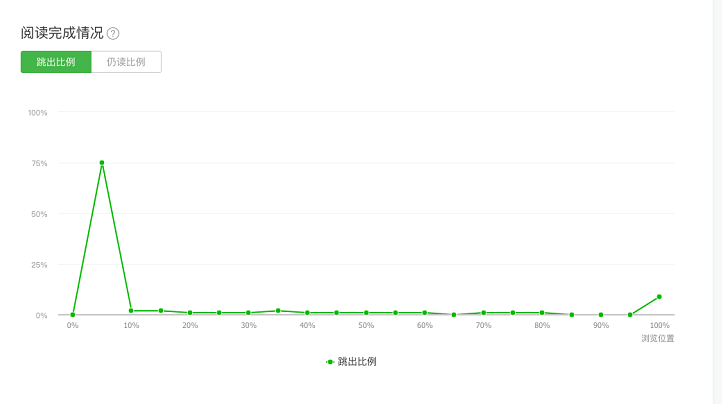Click the data point at 20% position
This screenshot has width=722, height=404.
click(190, 313)
